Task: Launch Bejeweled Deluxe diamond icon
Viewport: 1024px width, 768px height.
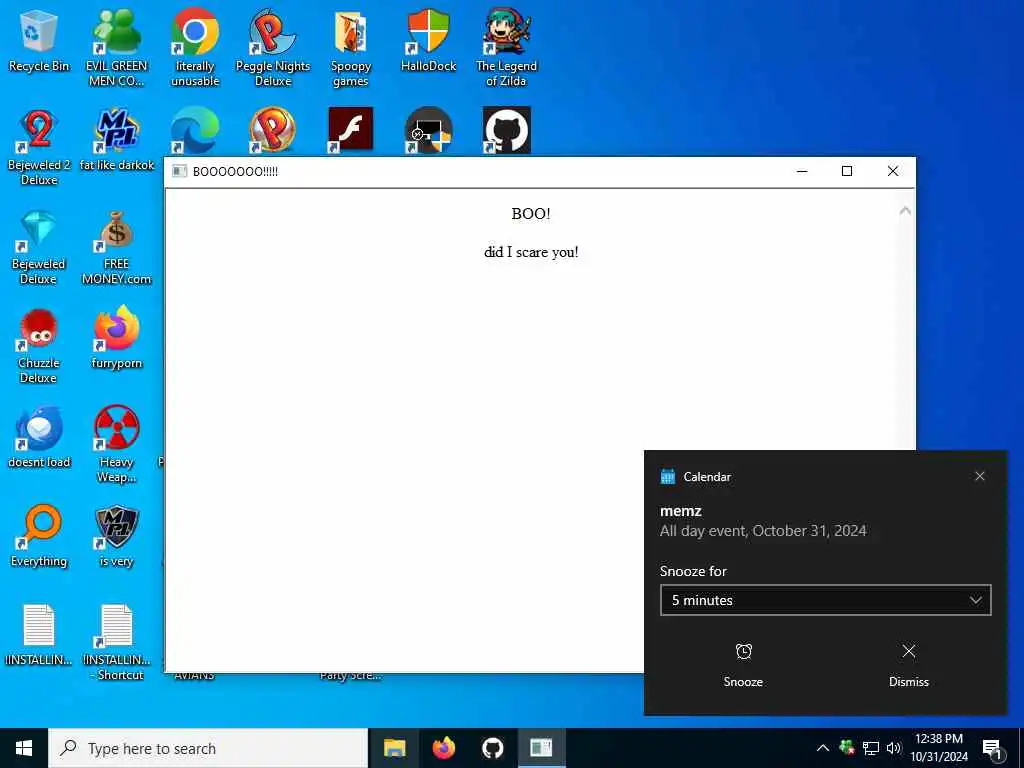Action: (x=39, y=246)
